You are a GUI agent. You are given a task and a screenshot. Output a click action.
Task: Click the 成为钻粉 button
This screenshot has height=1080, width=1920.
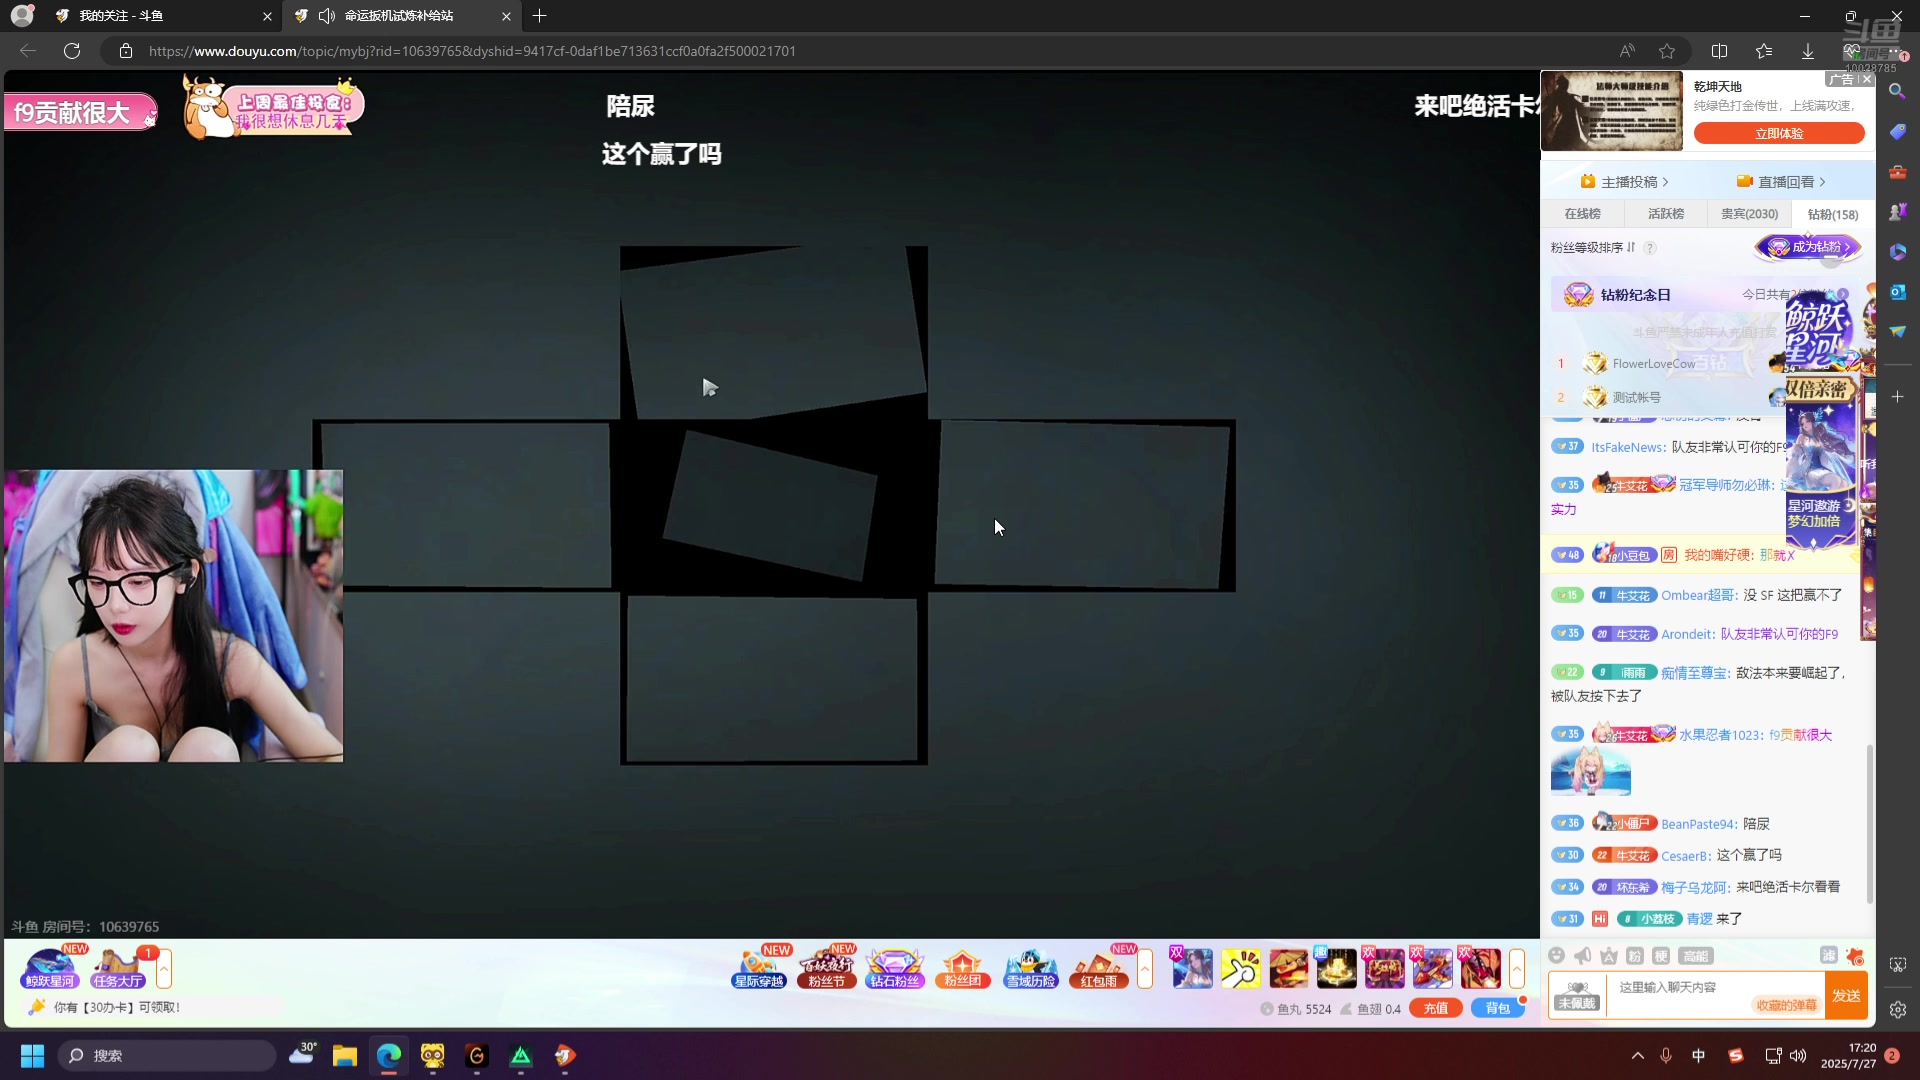1808,247
